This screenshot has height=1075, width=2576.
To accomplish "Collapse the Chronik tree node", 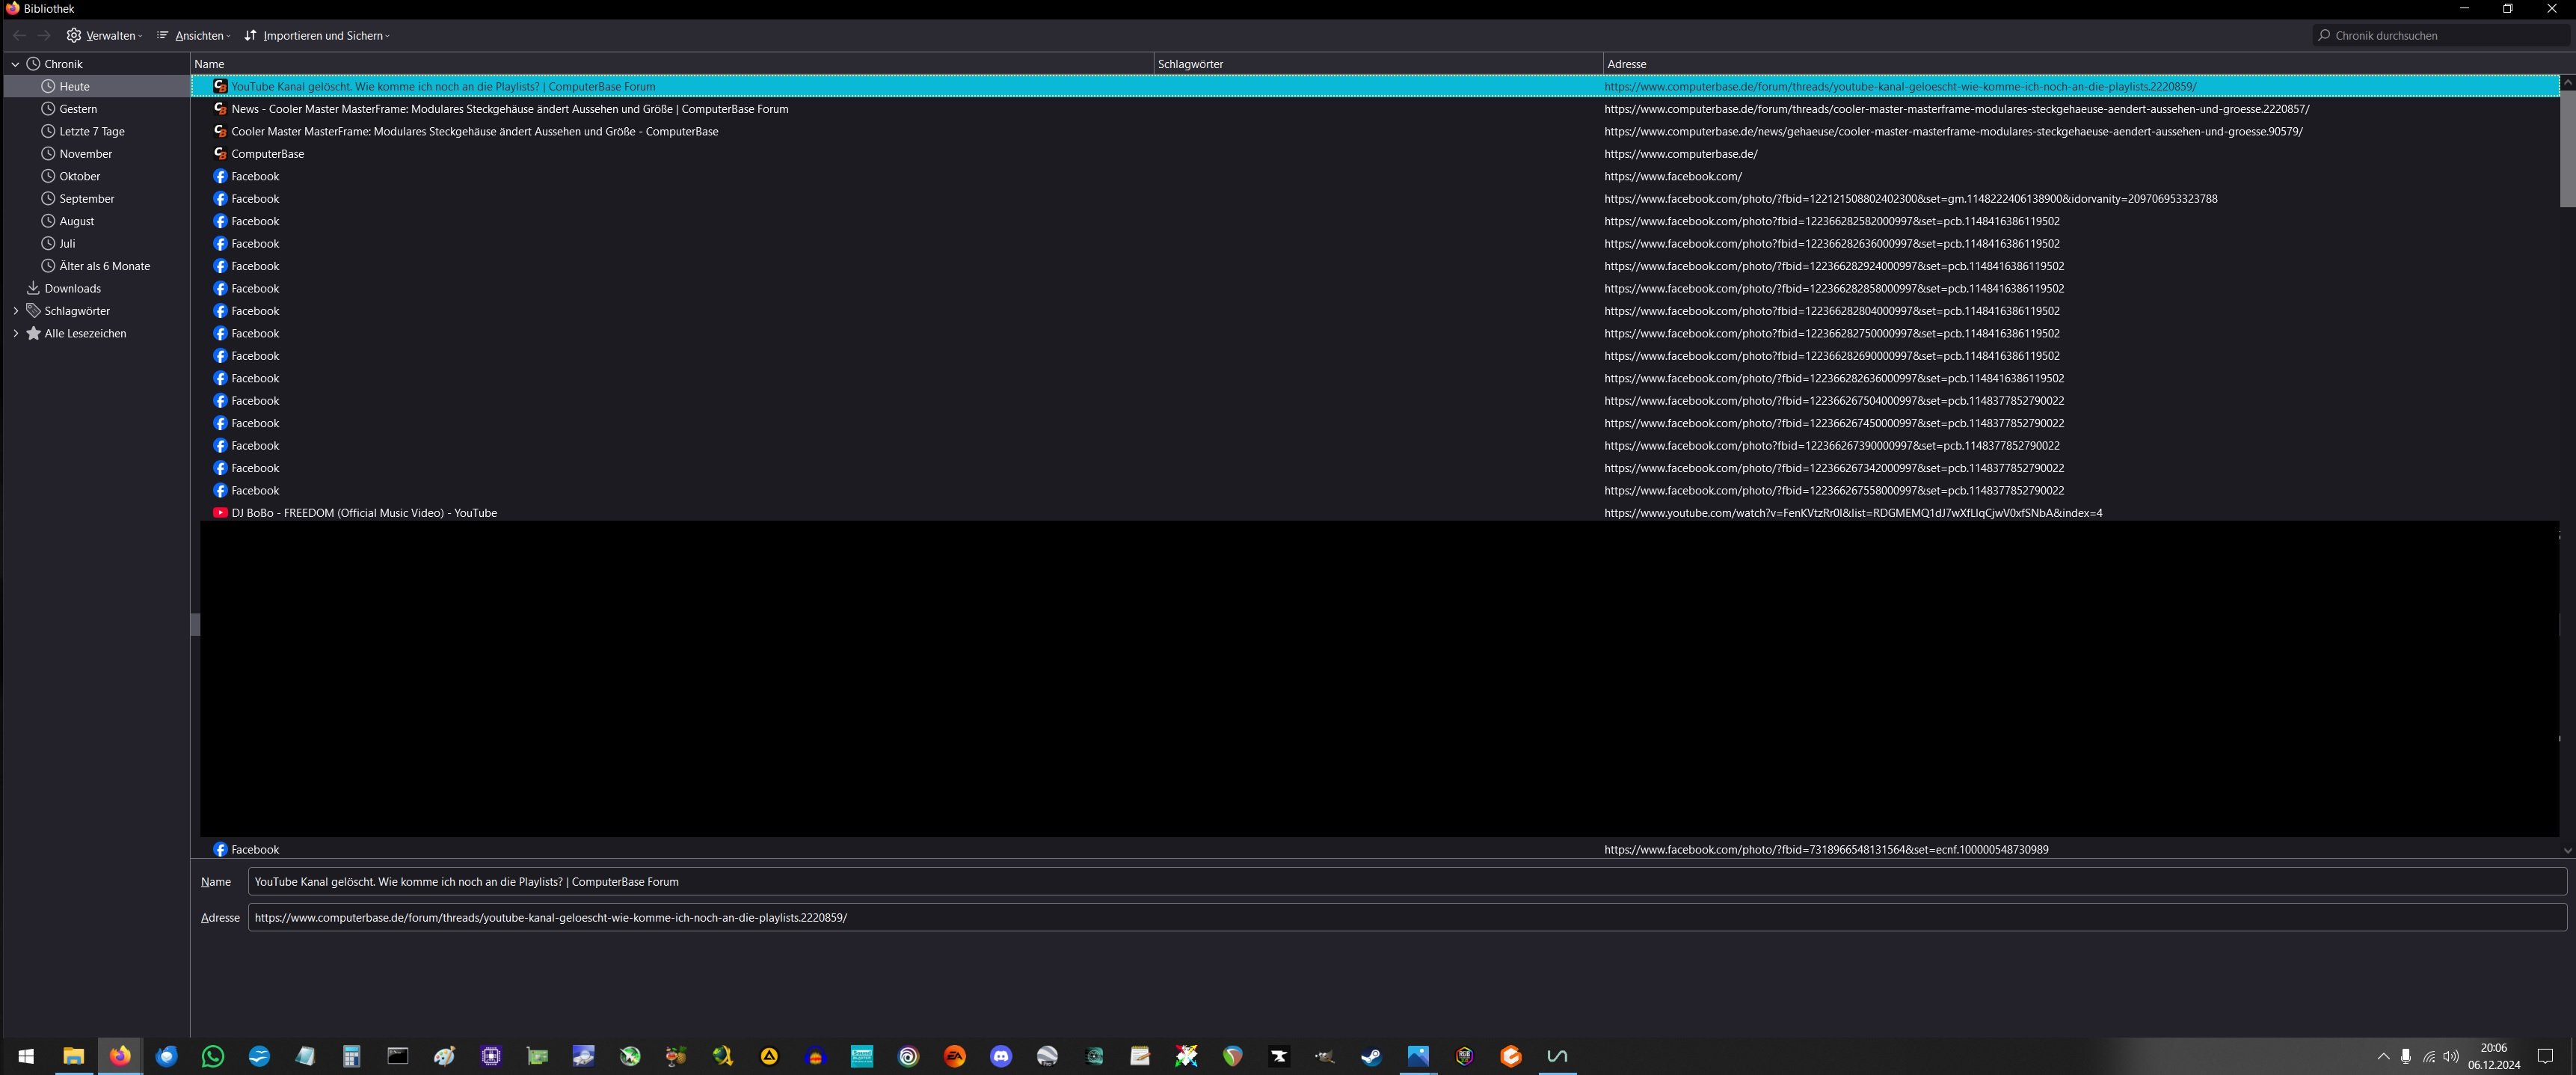I will point(15,64).
